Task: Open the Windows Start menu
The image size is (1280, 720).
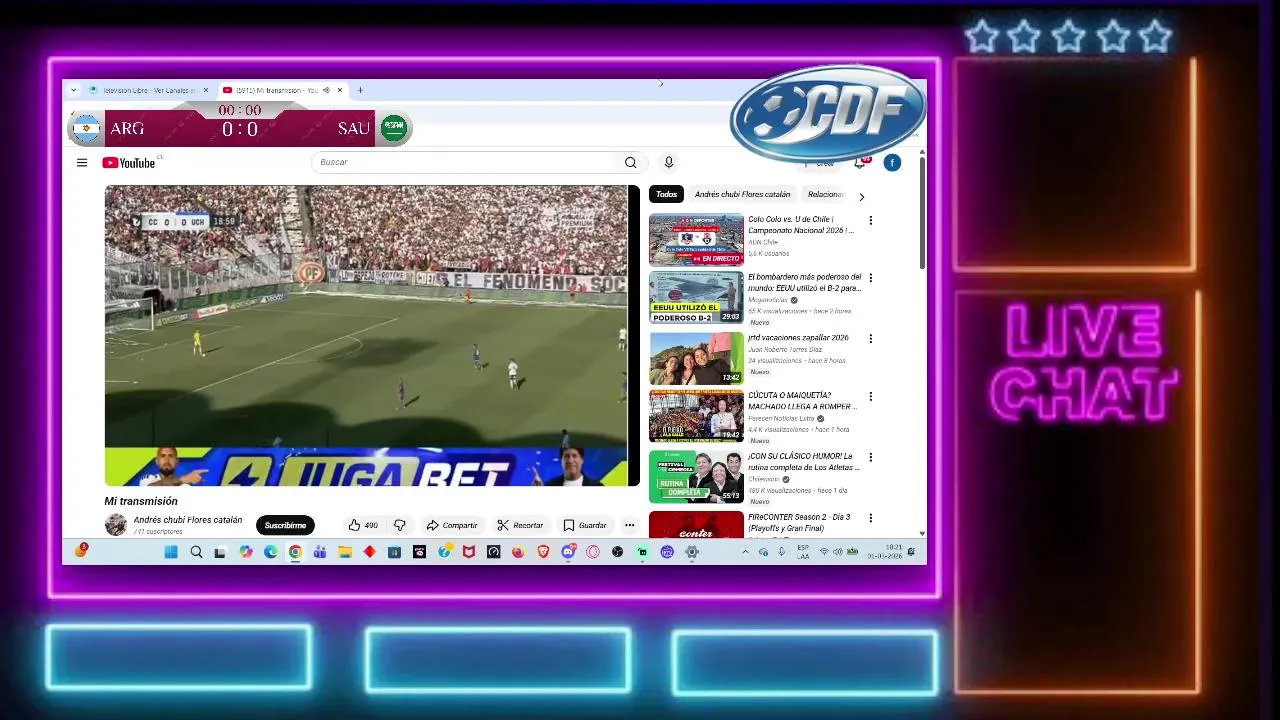Action: (171, 552)
